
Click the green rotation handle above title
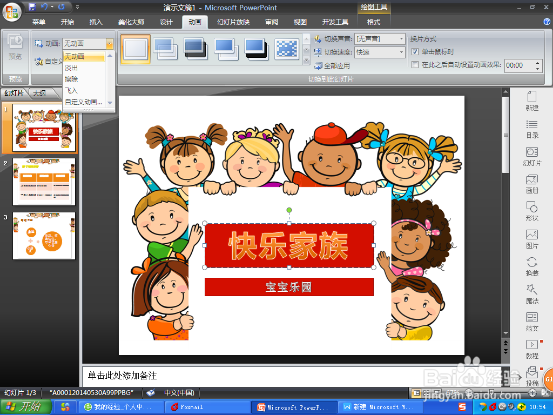coord(289,210)
